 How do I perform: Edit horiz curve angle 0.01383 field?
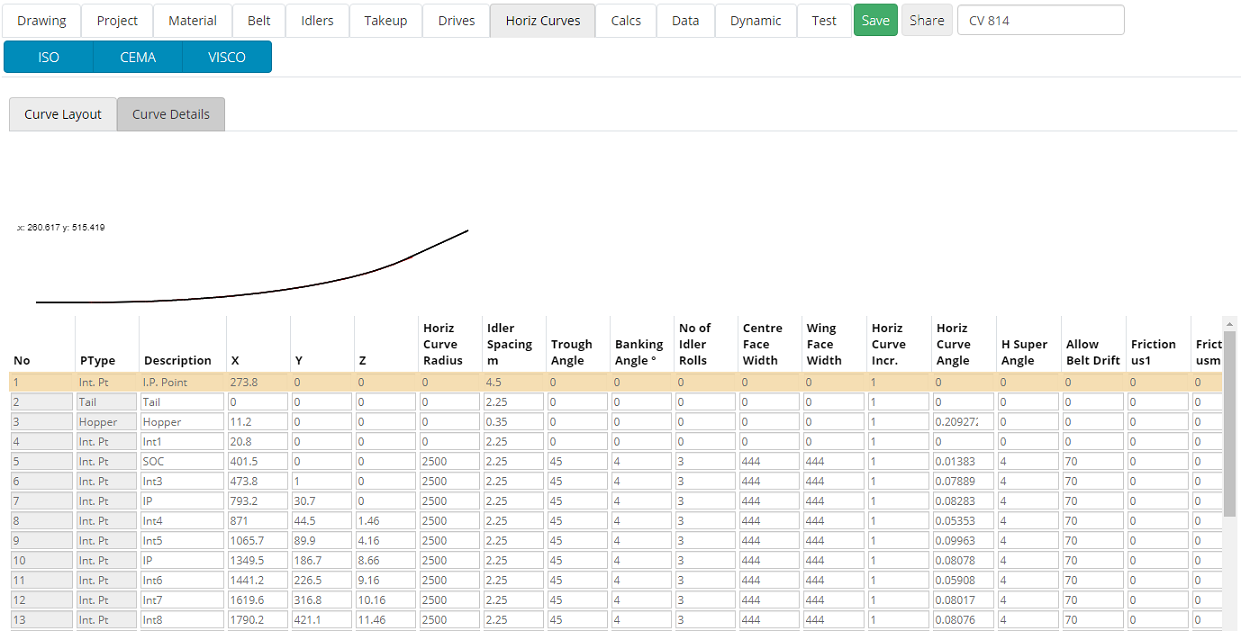click(x=964, y=461)
